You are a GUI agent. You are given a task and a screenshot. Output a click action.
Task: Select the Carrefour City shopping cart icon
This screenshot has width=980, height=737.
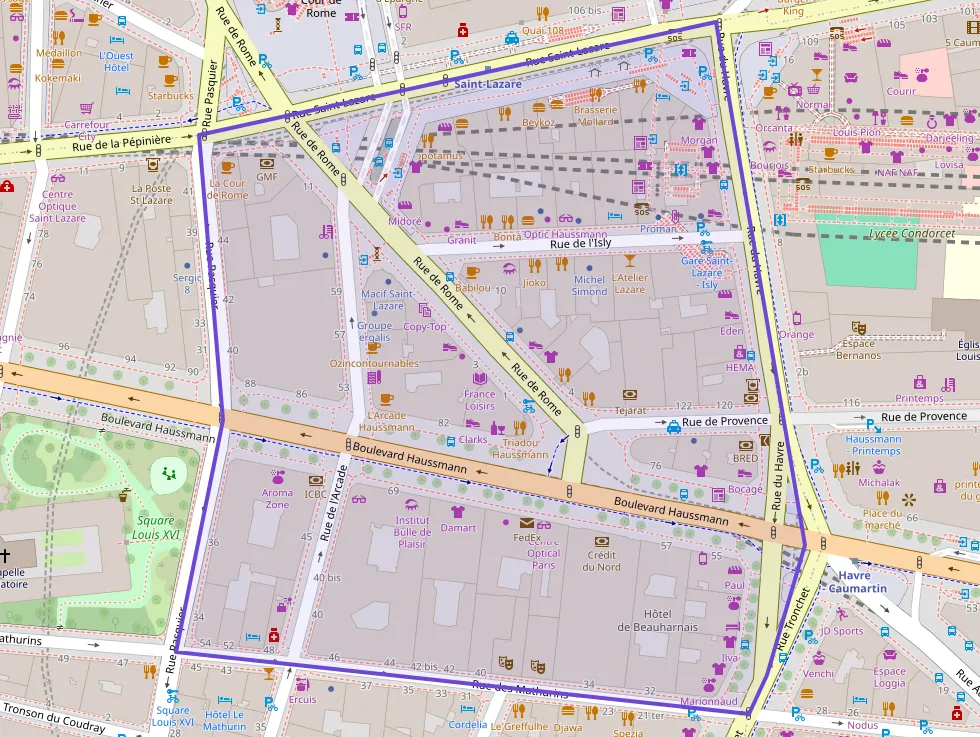click(86, 108)
